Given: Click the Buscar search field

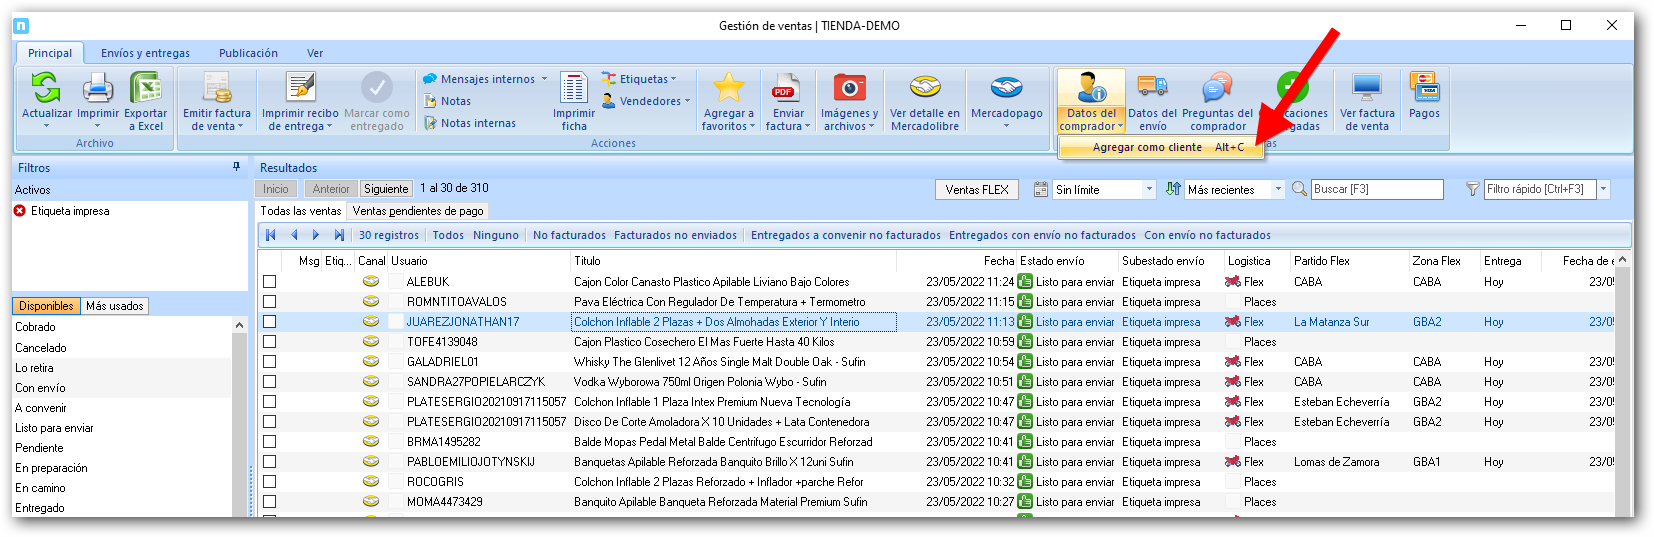Looking at the screenshot, I should (1377, 189).
